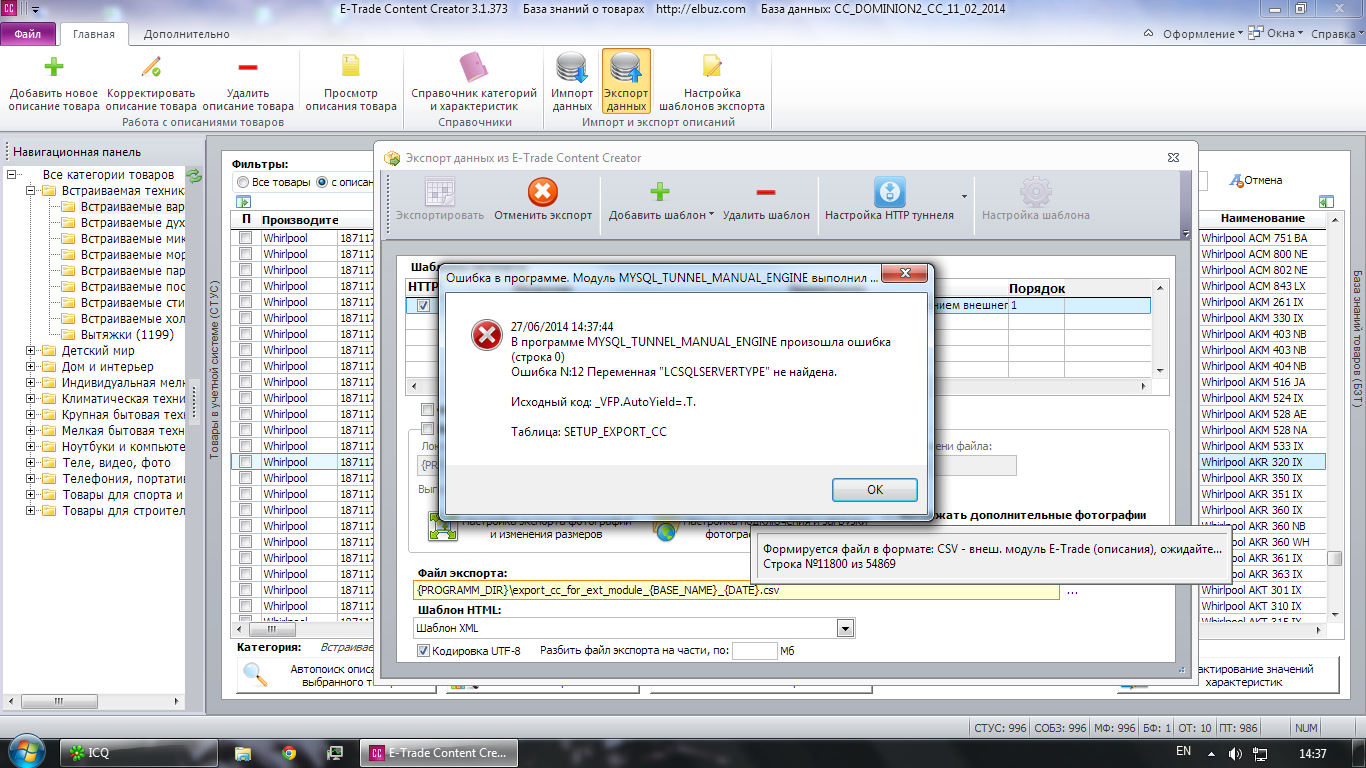
Task: Toggle the Кодировка UTF-8 checkbox
Action: 423,651
